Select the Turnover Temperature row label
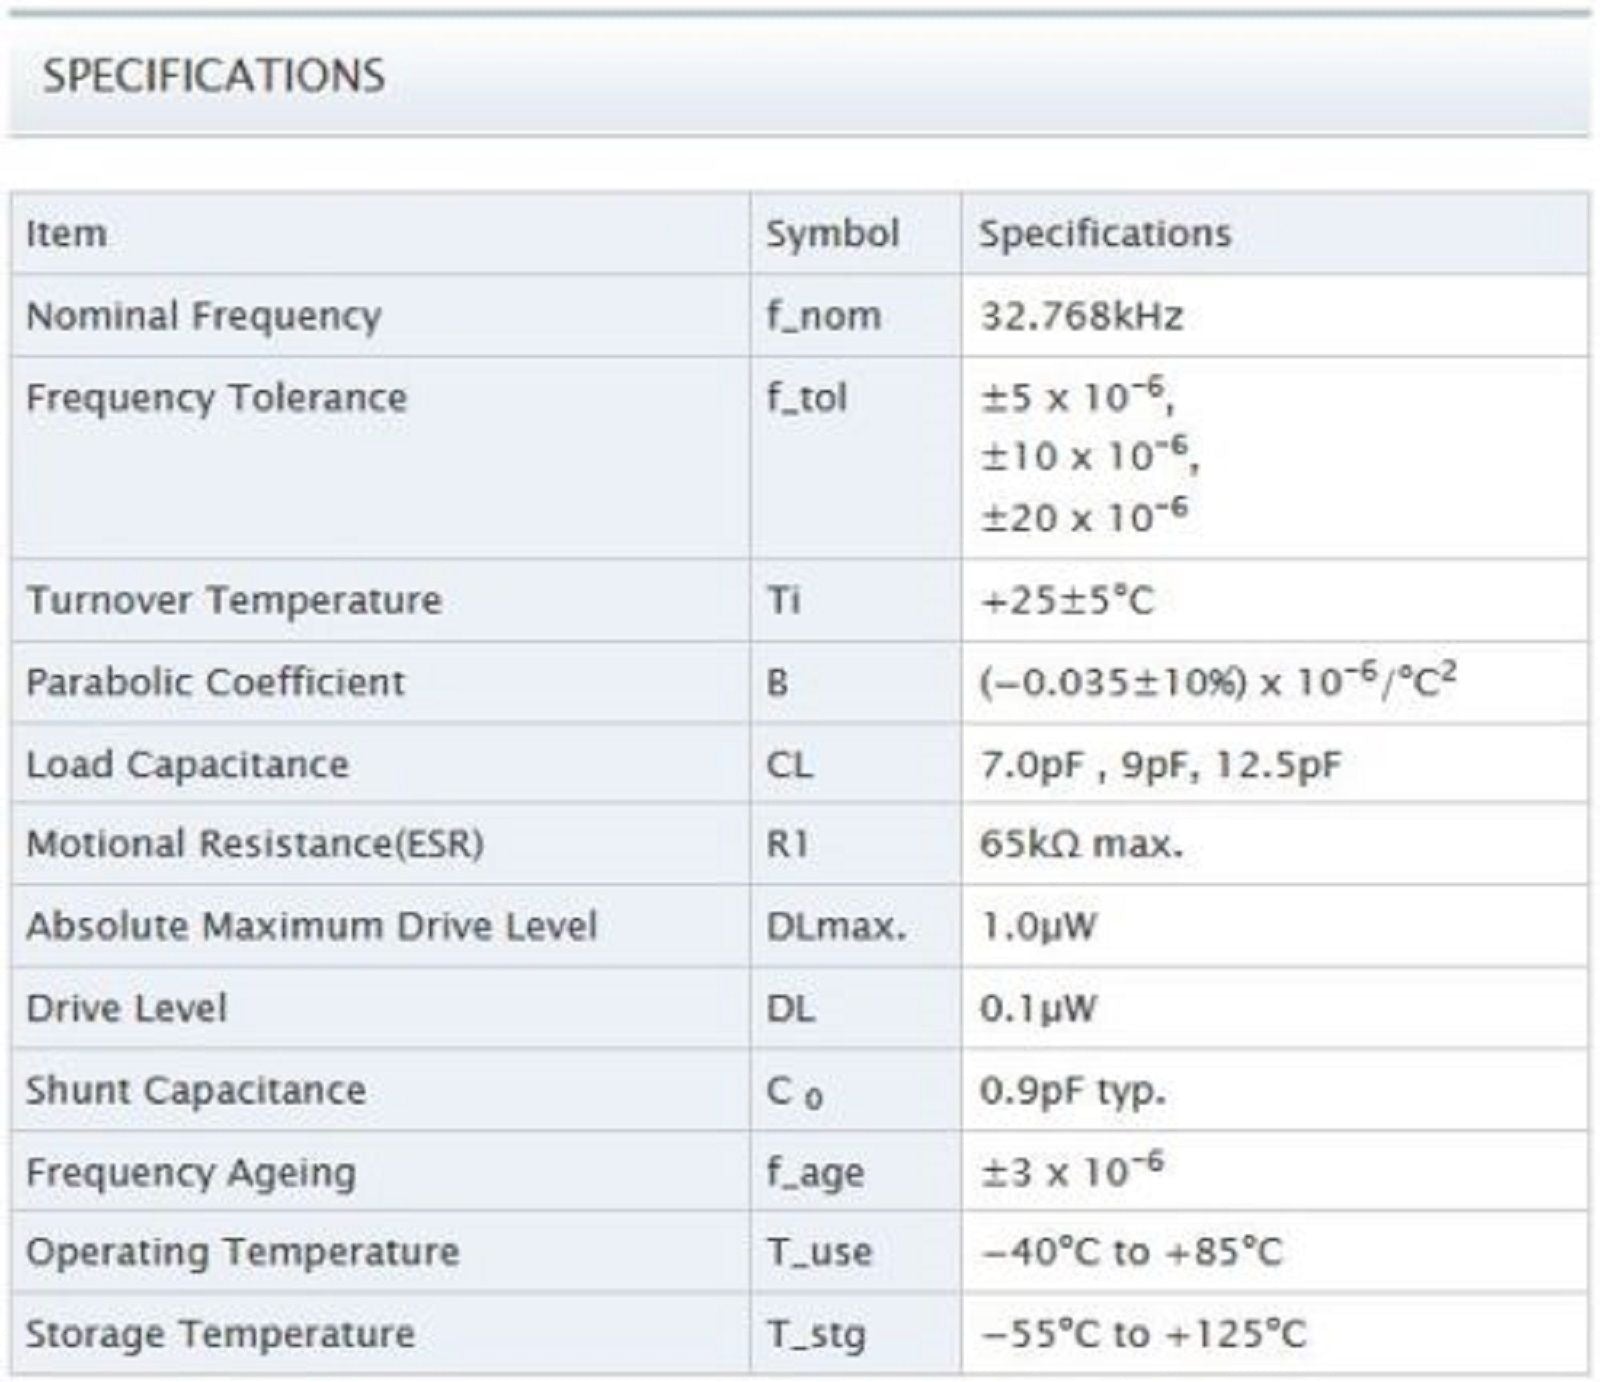The width and height of the screenshot is (1600, 1382). (233, 600)
